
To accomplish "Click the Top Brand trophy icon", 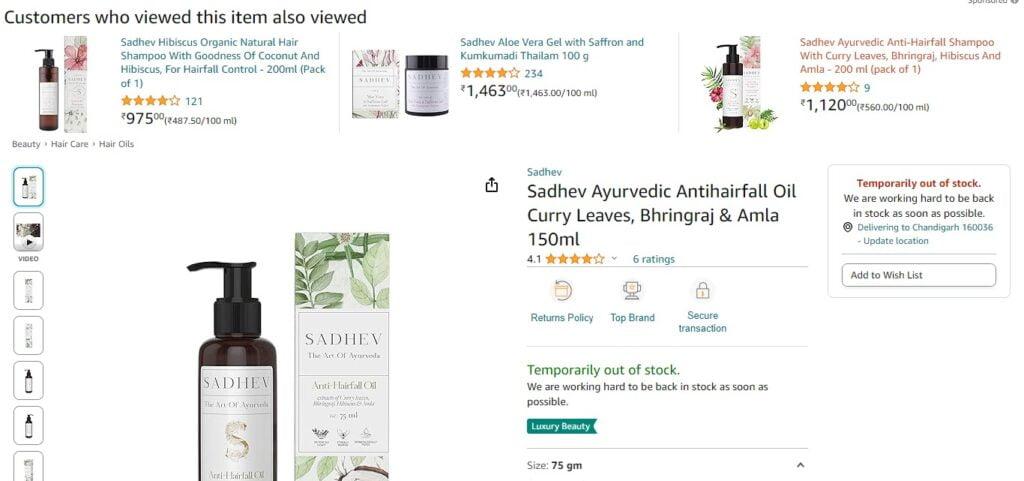I will 632,290.
